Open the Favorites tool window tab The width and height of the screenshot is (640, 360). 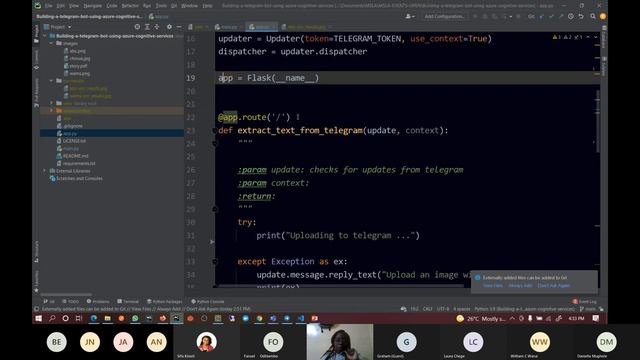(36, 281)
